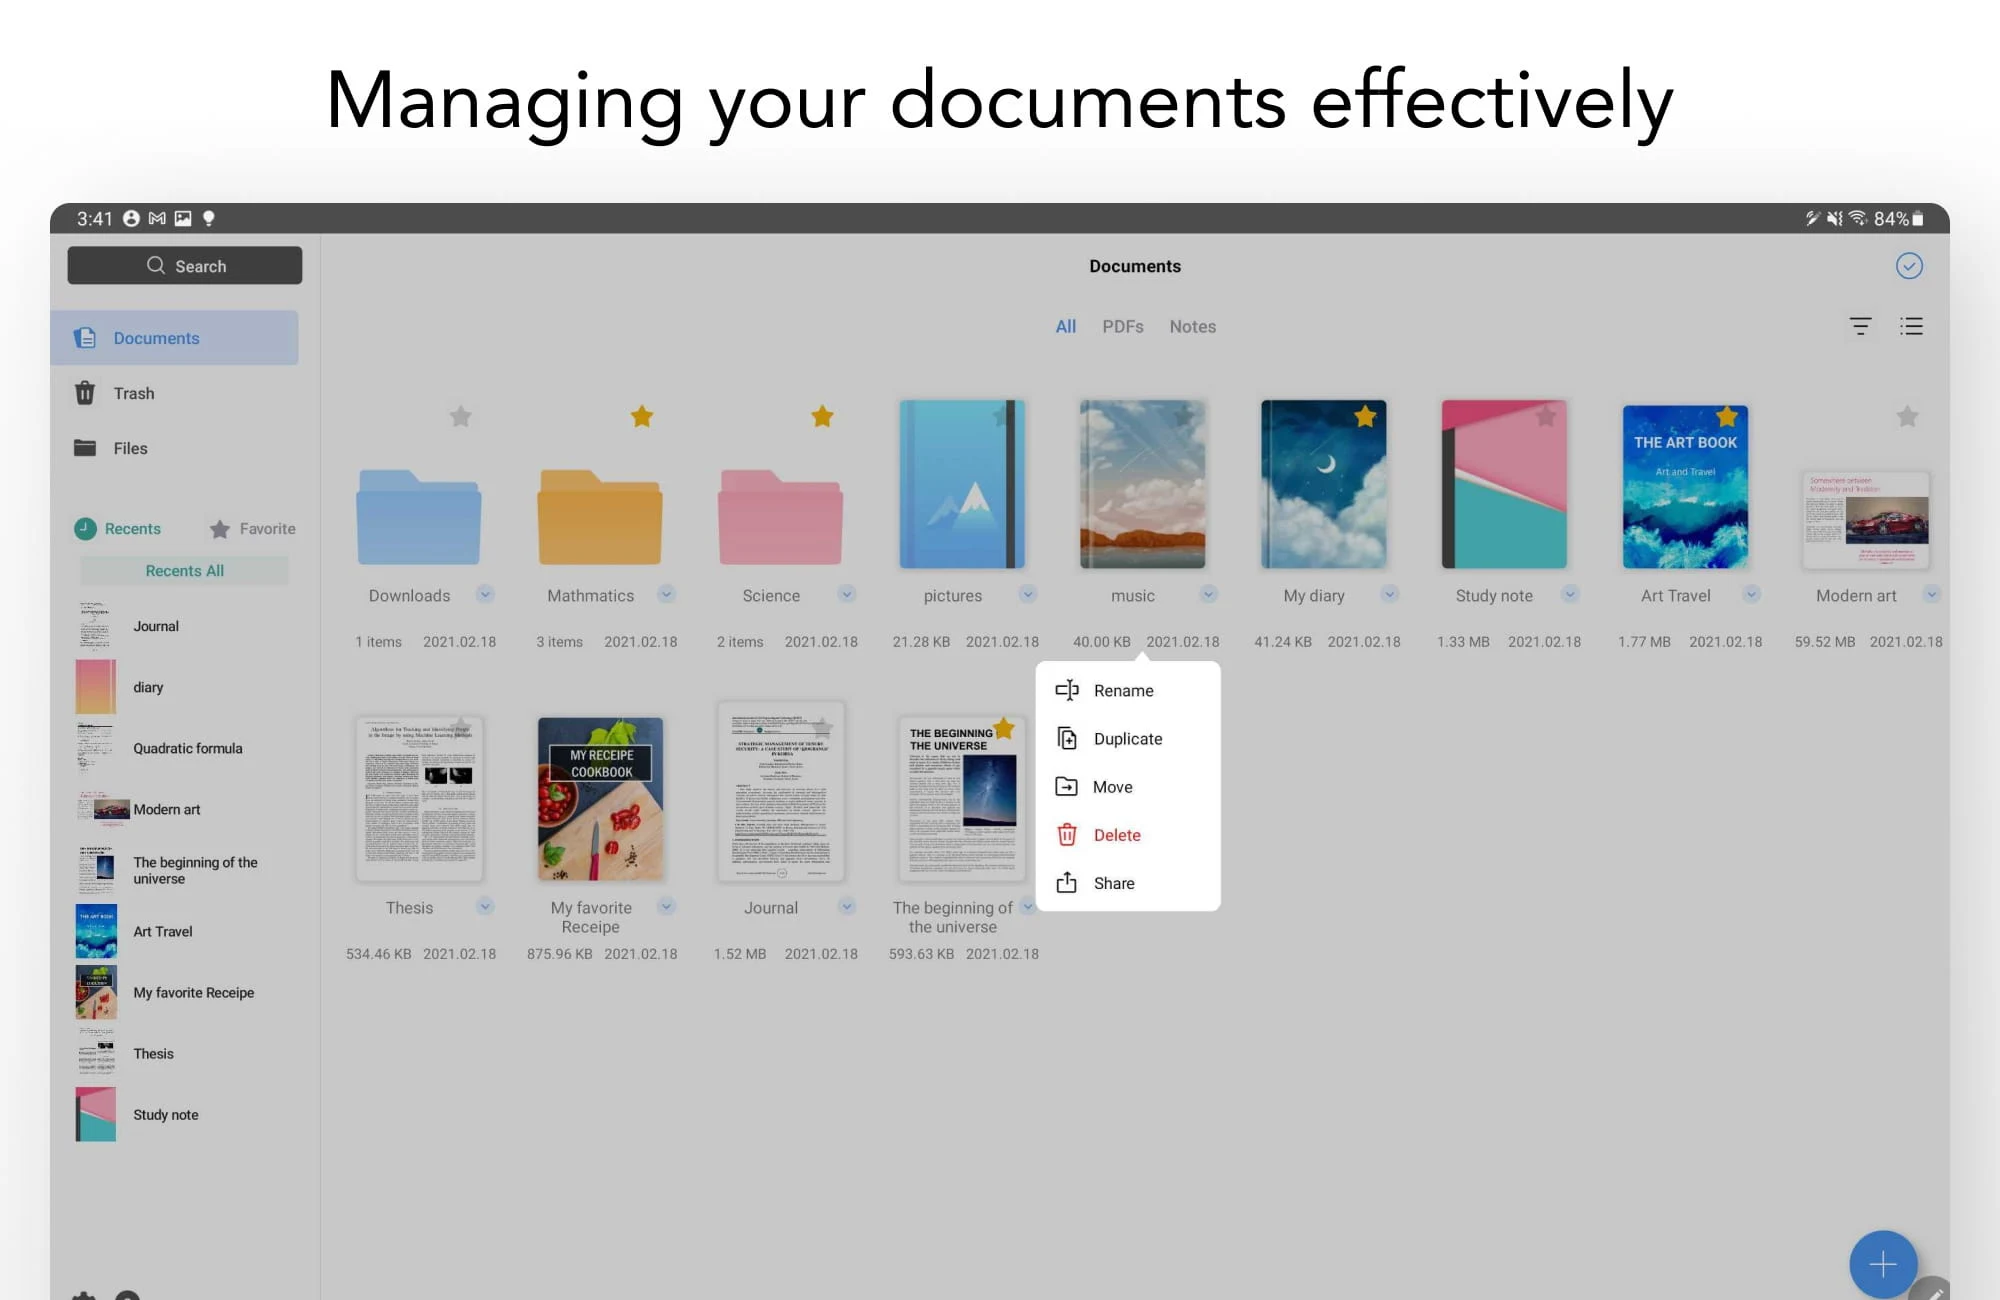
Task: Open the music notebook cover
Action: [1142, 484]
